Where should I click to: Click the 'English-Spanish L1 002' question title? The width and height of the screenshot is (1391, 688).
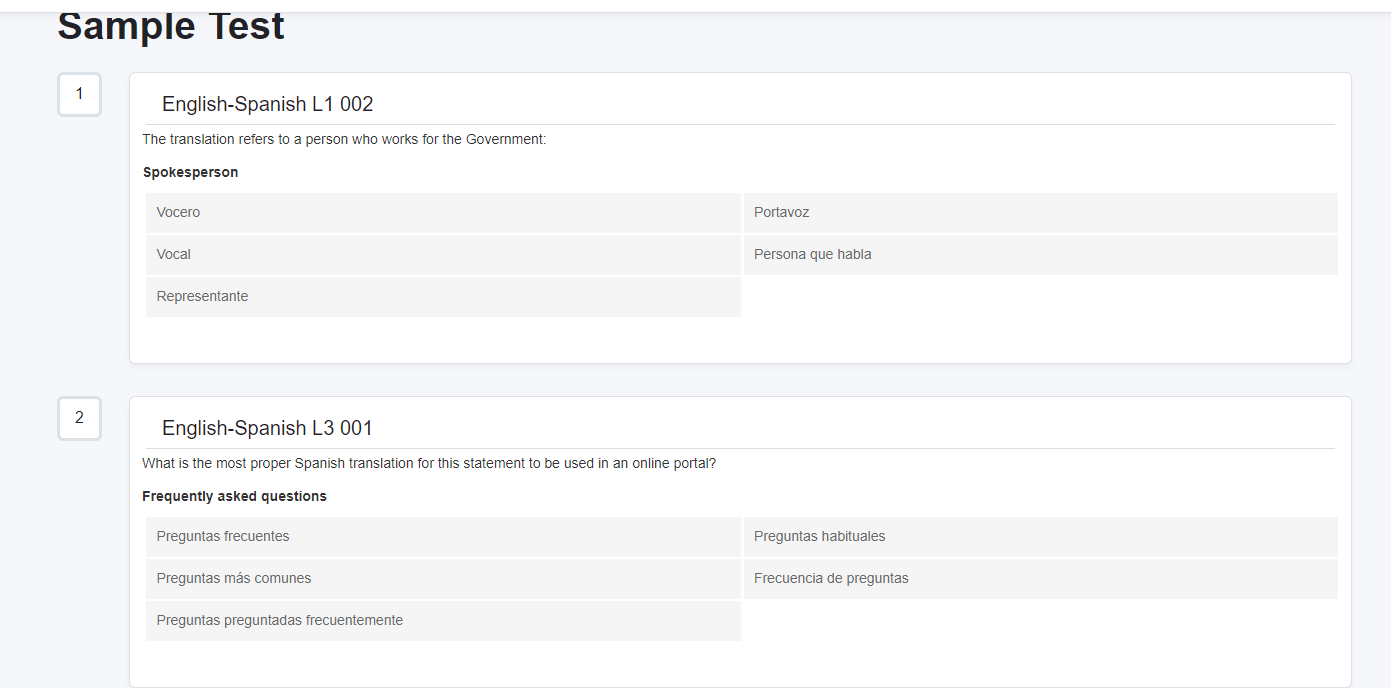[267, 104]
